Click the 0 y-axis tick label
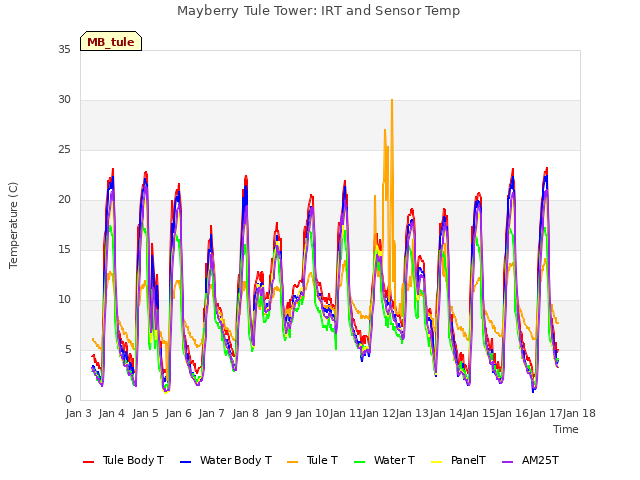 click(x=68, y=400)
